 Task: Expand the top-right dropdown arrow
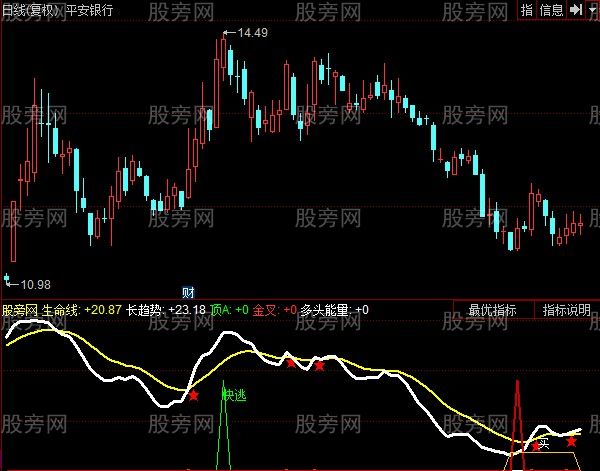591,9
